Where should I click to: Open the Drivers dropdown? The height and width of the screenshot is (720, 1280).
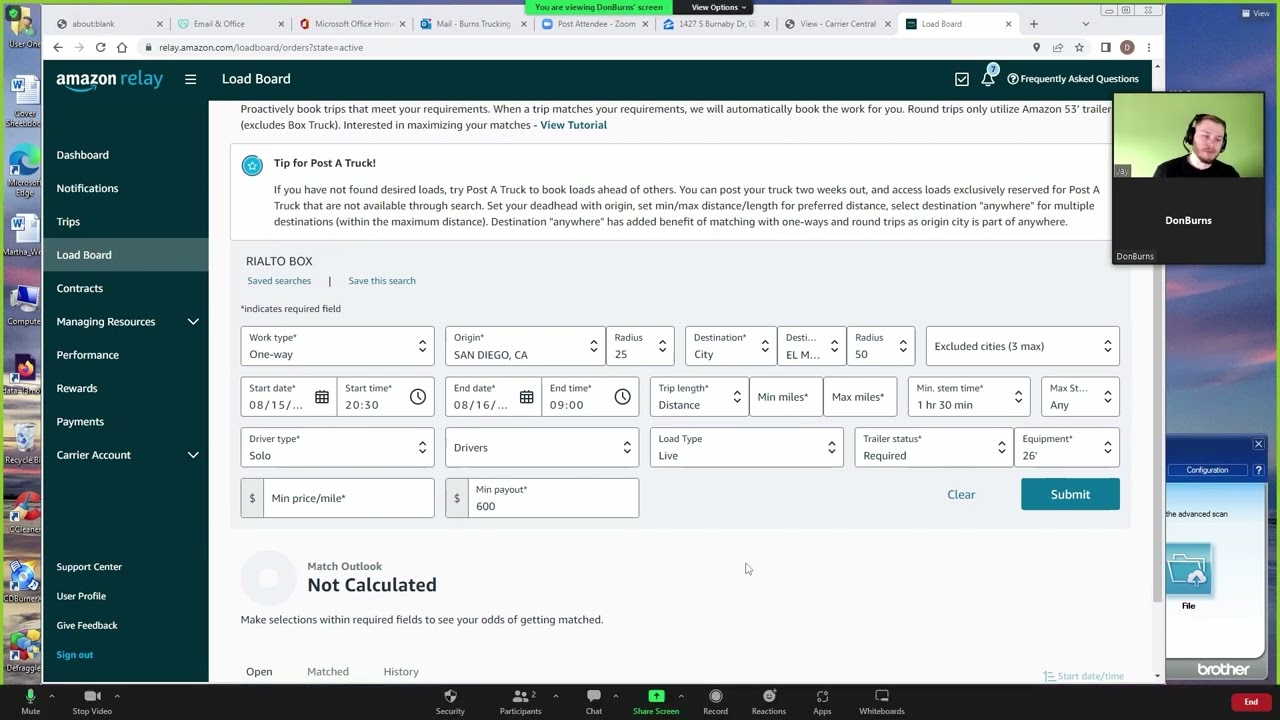click(x=541, y=448)
